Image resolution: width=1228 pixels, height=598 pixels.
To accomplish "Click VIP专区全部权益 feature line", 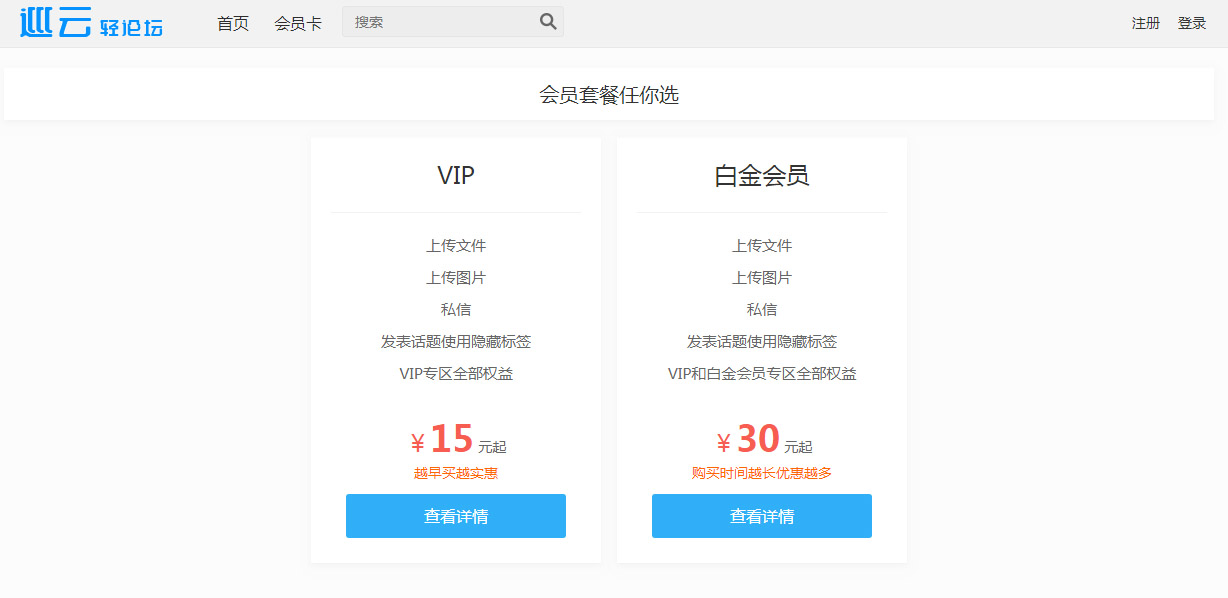I will [x=456, y=374].
